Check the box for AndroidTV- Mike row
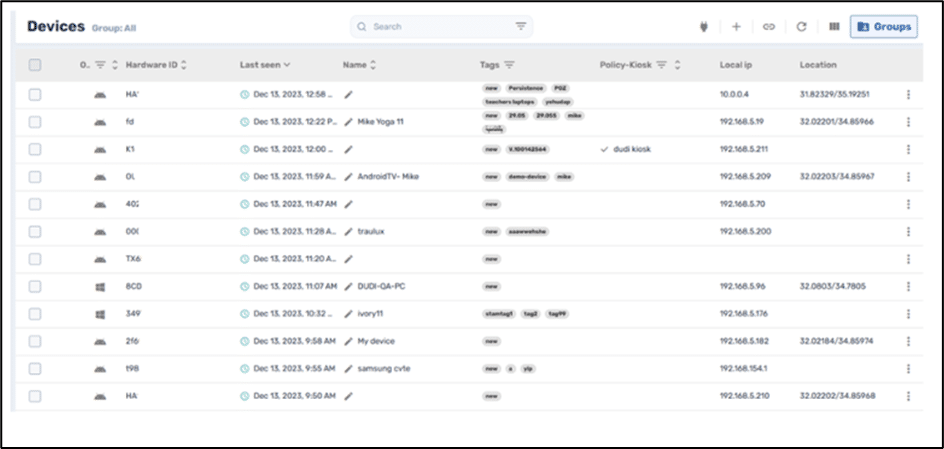The height and width of the screenshot is (449, 944). [x=35, y=177]
